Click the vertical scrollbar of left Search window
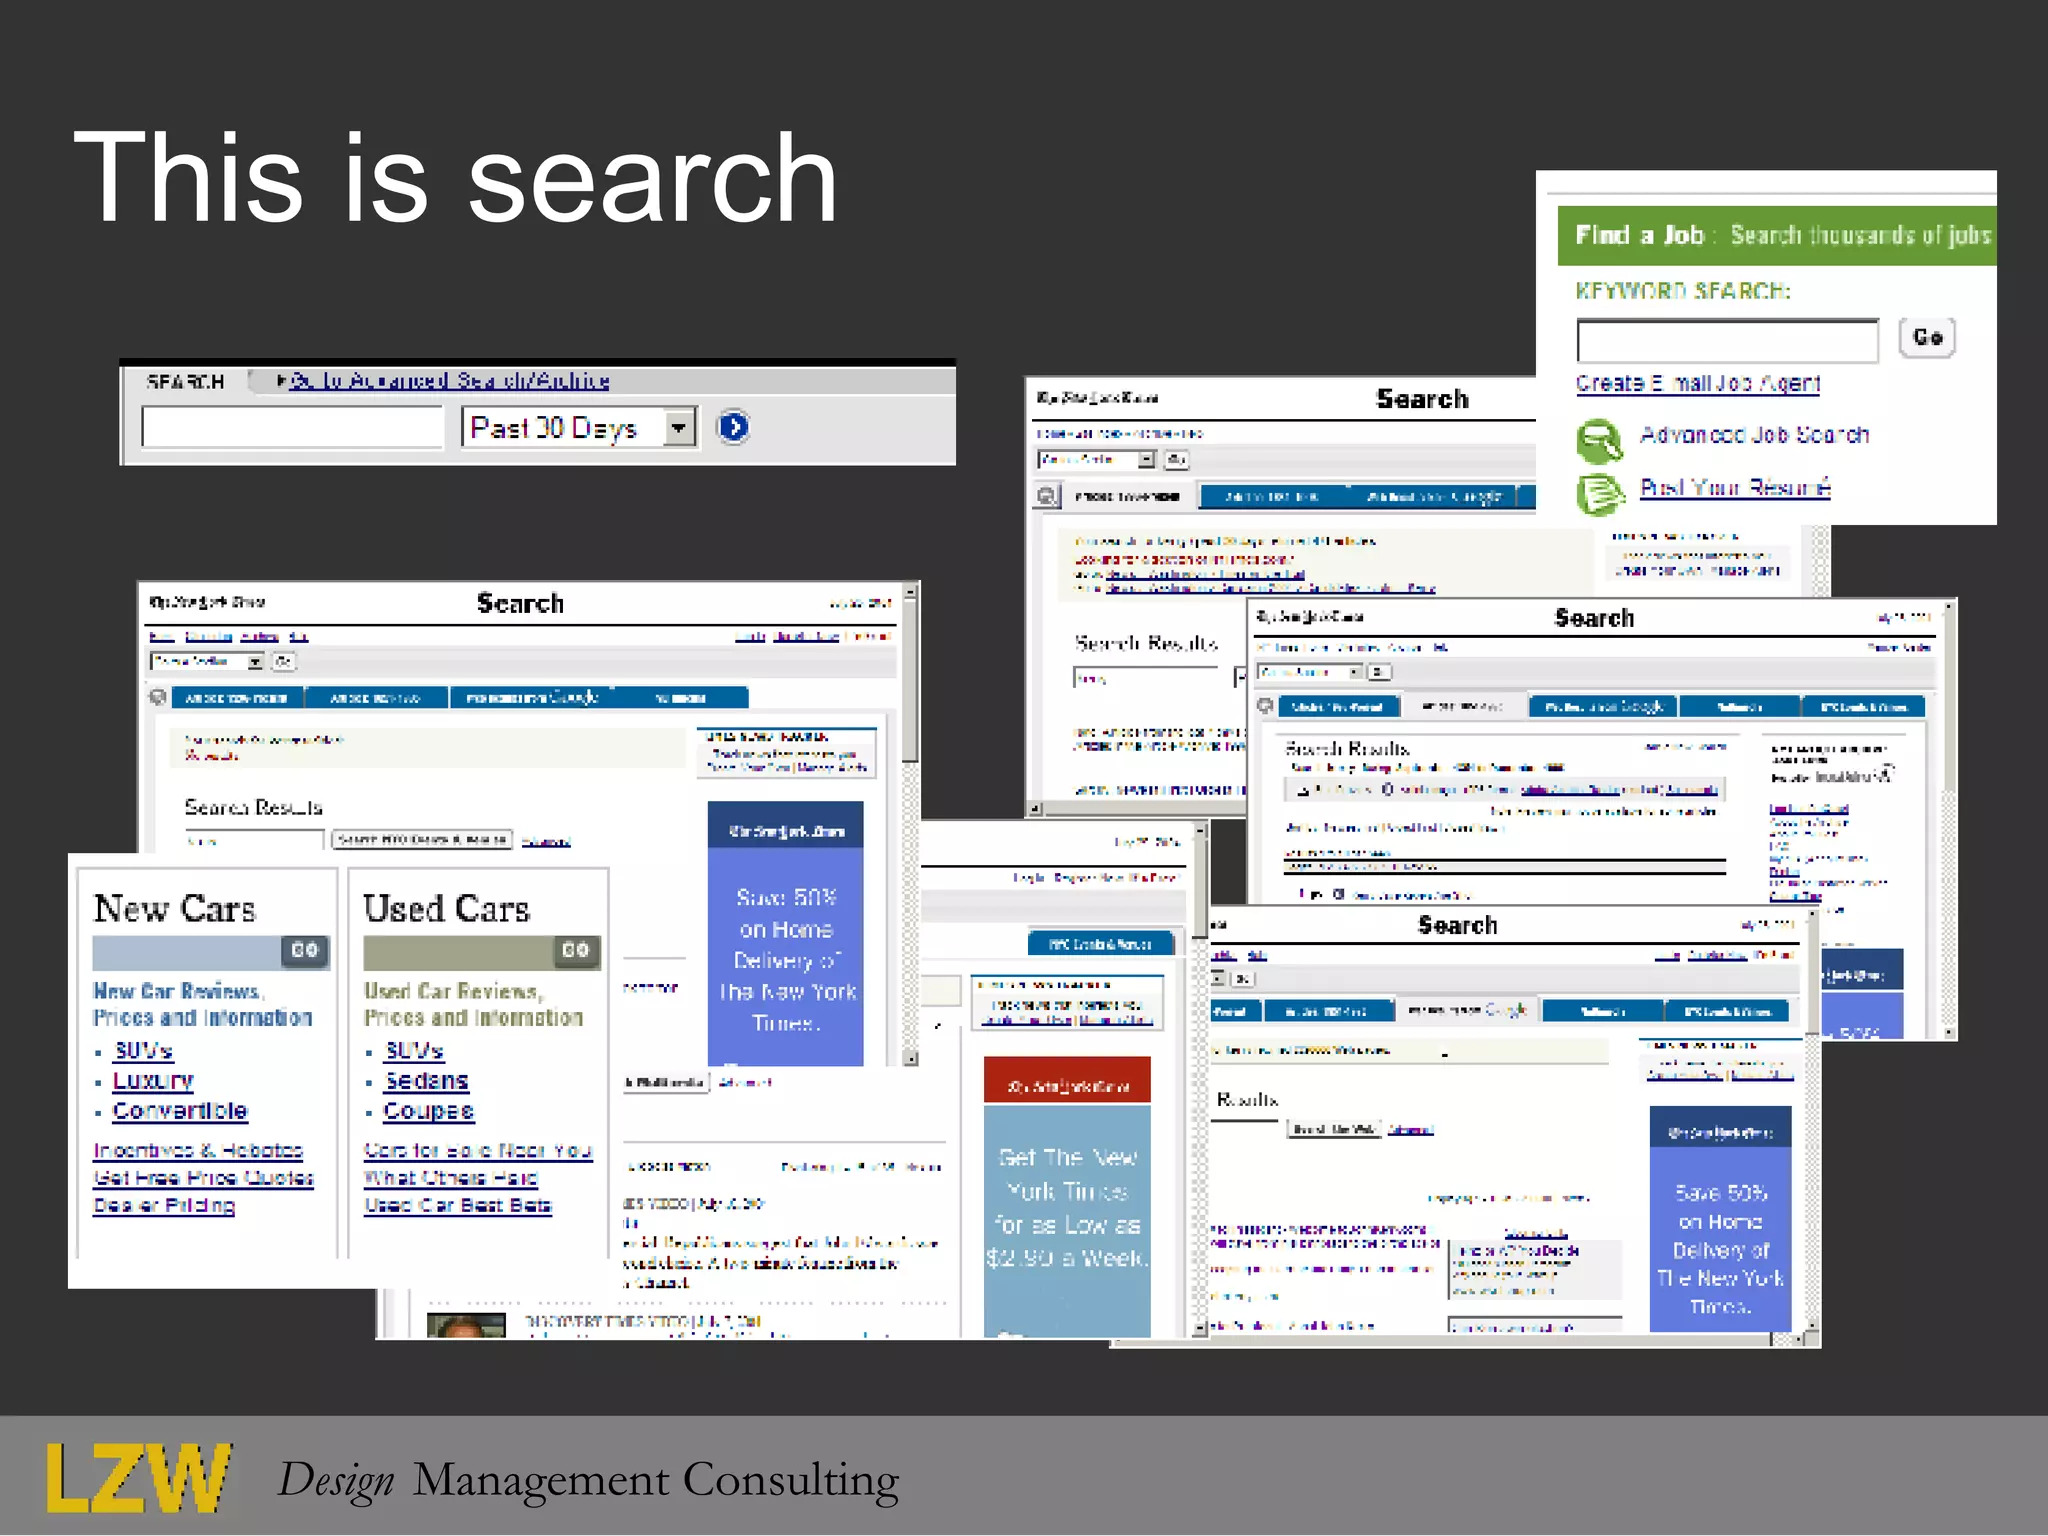 pos(911,824)
